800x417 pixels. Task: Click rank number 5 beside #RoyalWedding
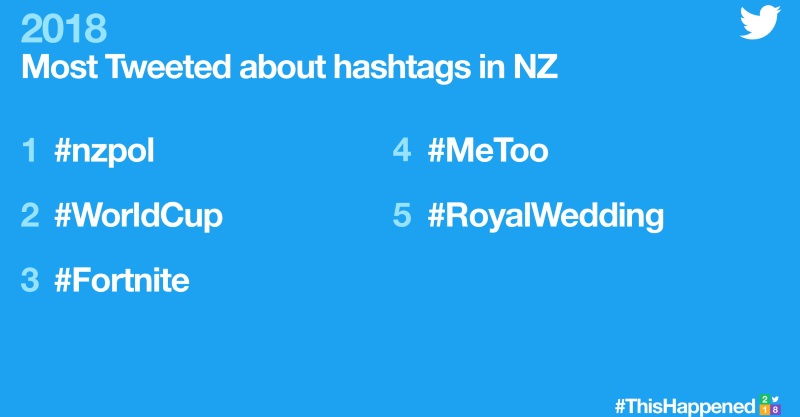[x=402, y=215]
